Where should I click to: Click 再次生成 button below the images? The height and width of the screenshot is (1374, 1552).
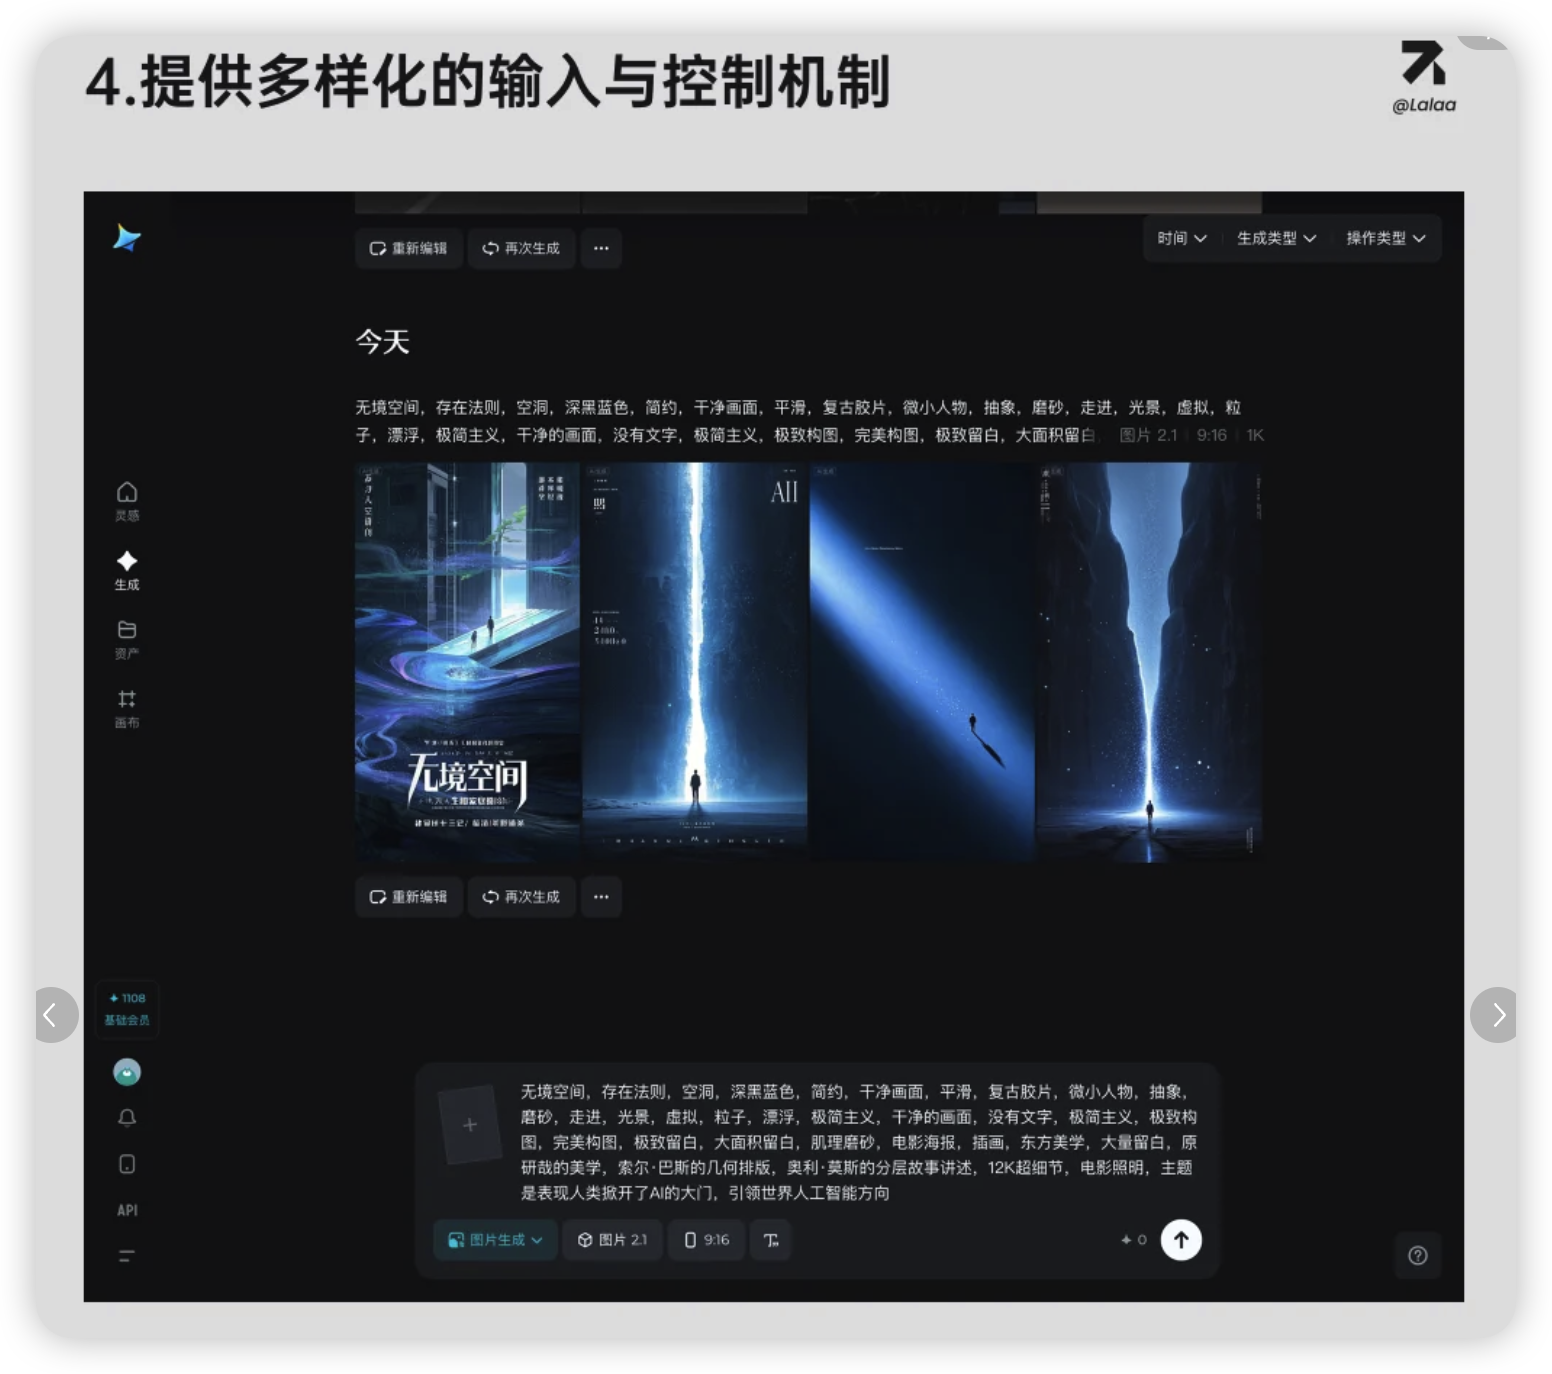[521, 897]
